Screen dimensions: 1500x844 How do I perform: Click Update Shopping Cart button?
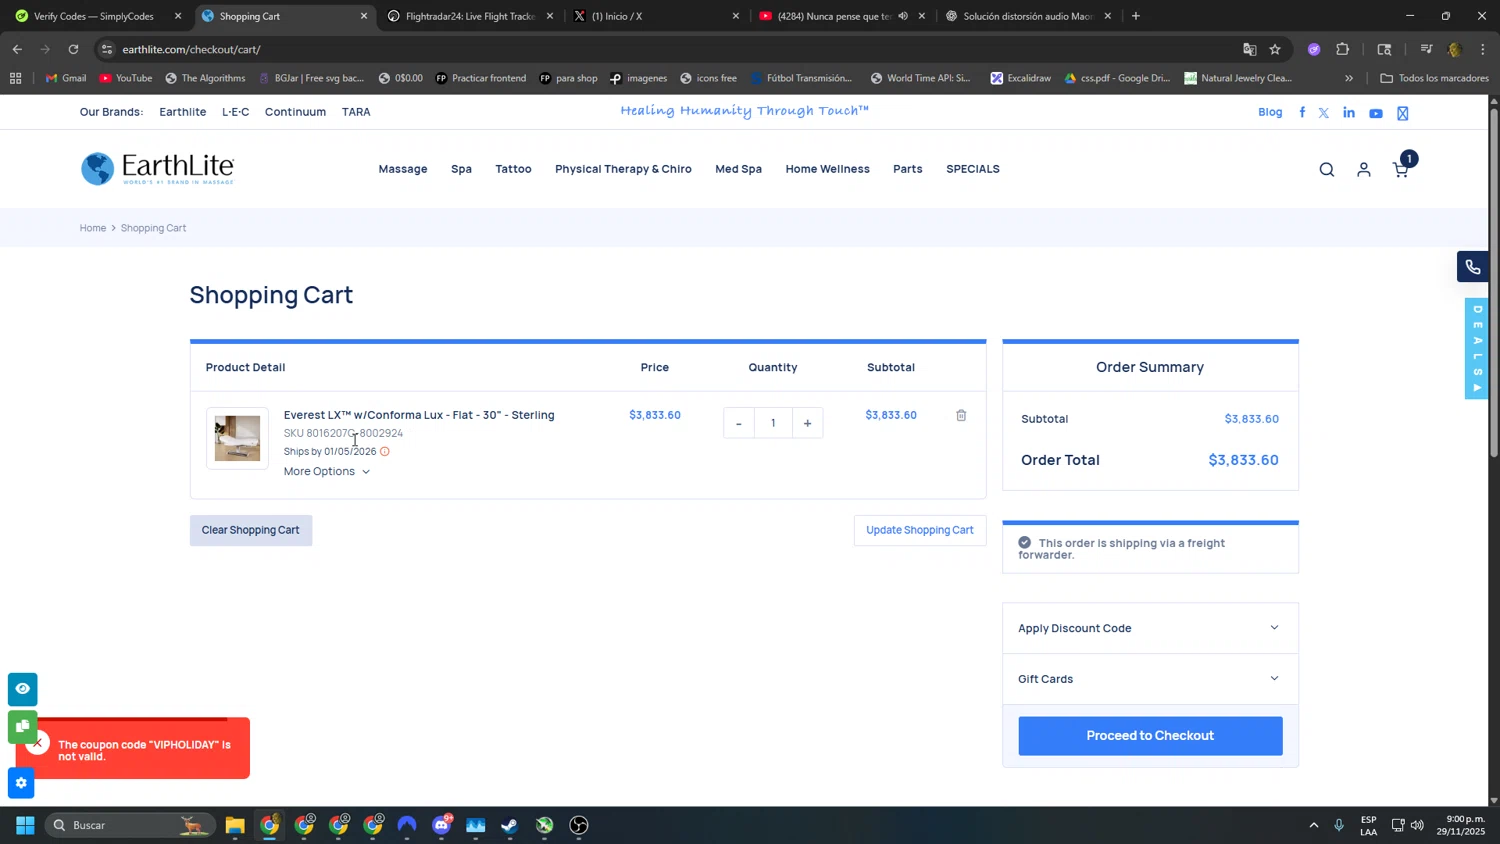(x=920, y=530)
